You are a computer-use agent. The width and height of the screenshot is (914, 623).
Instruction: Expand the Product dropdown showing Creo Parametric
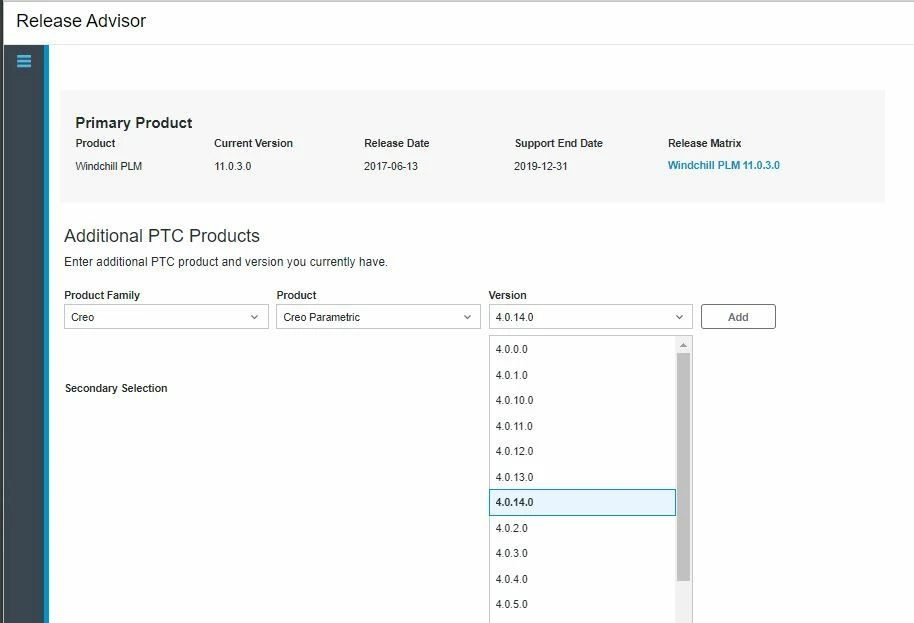click(378, 317)
